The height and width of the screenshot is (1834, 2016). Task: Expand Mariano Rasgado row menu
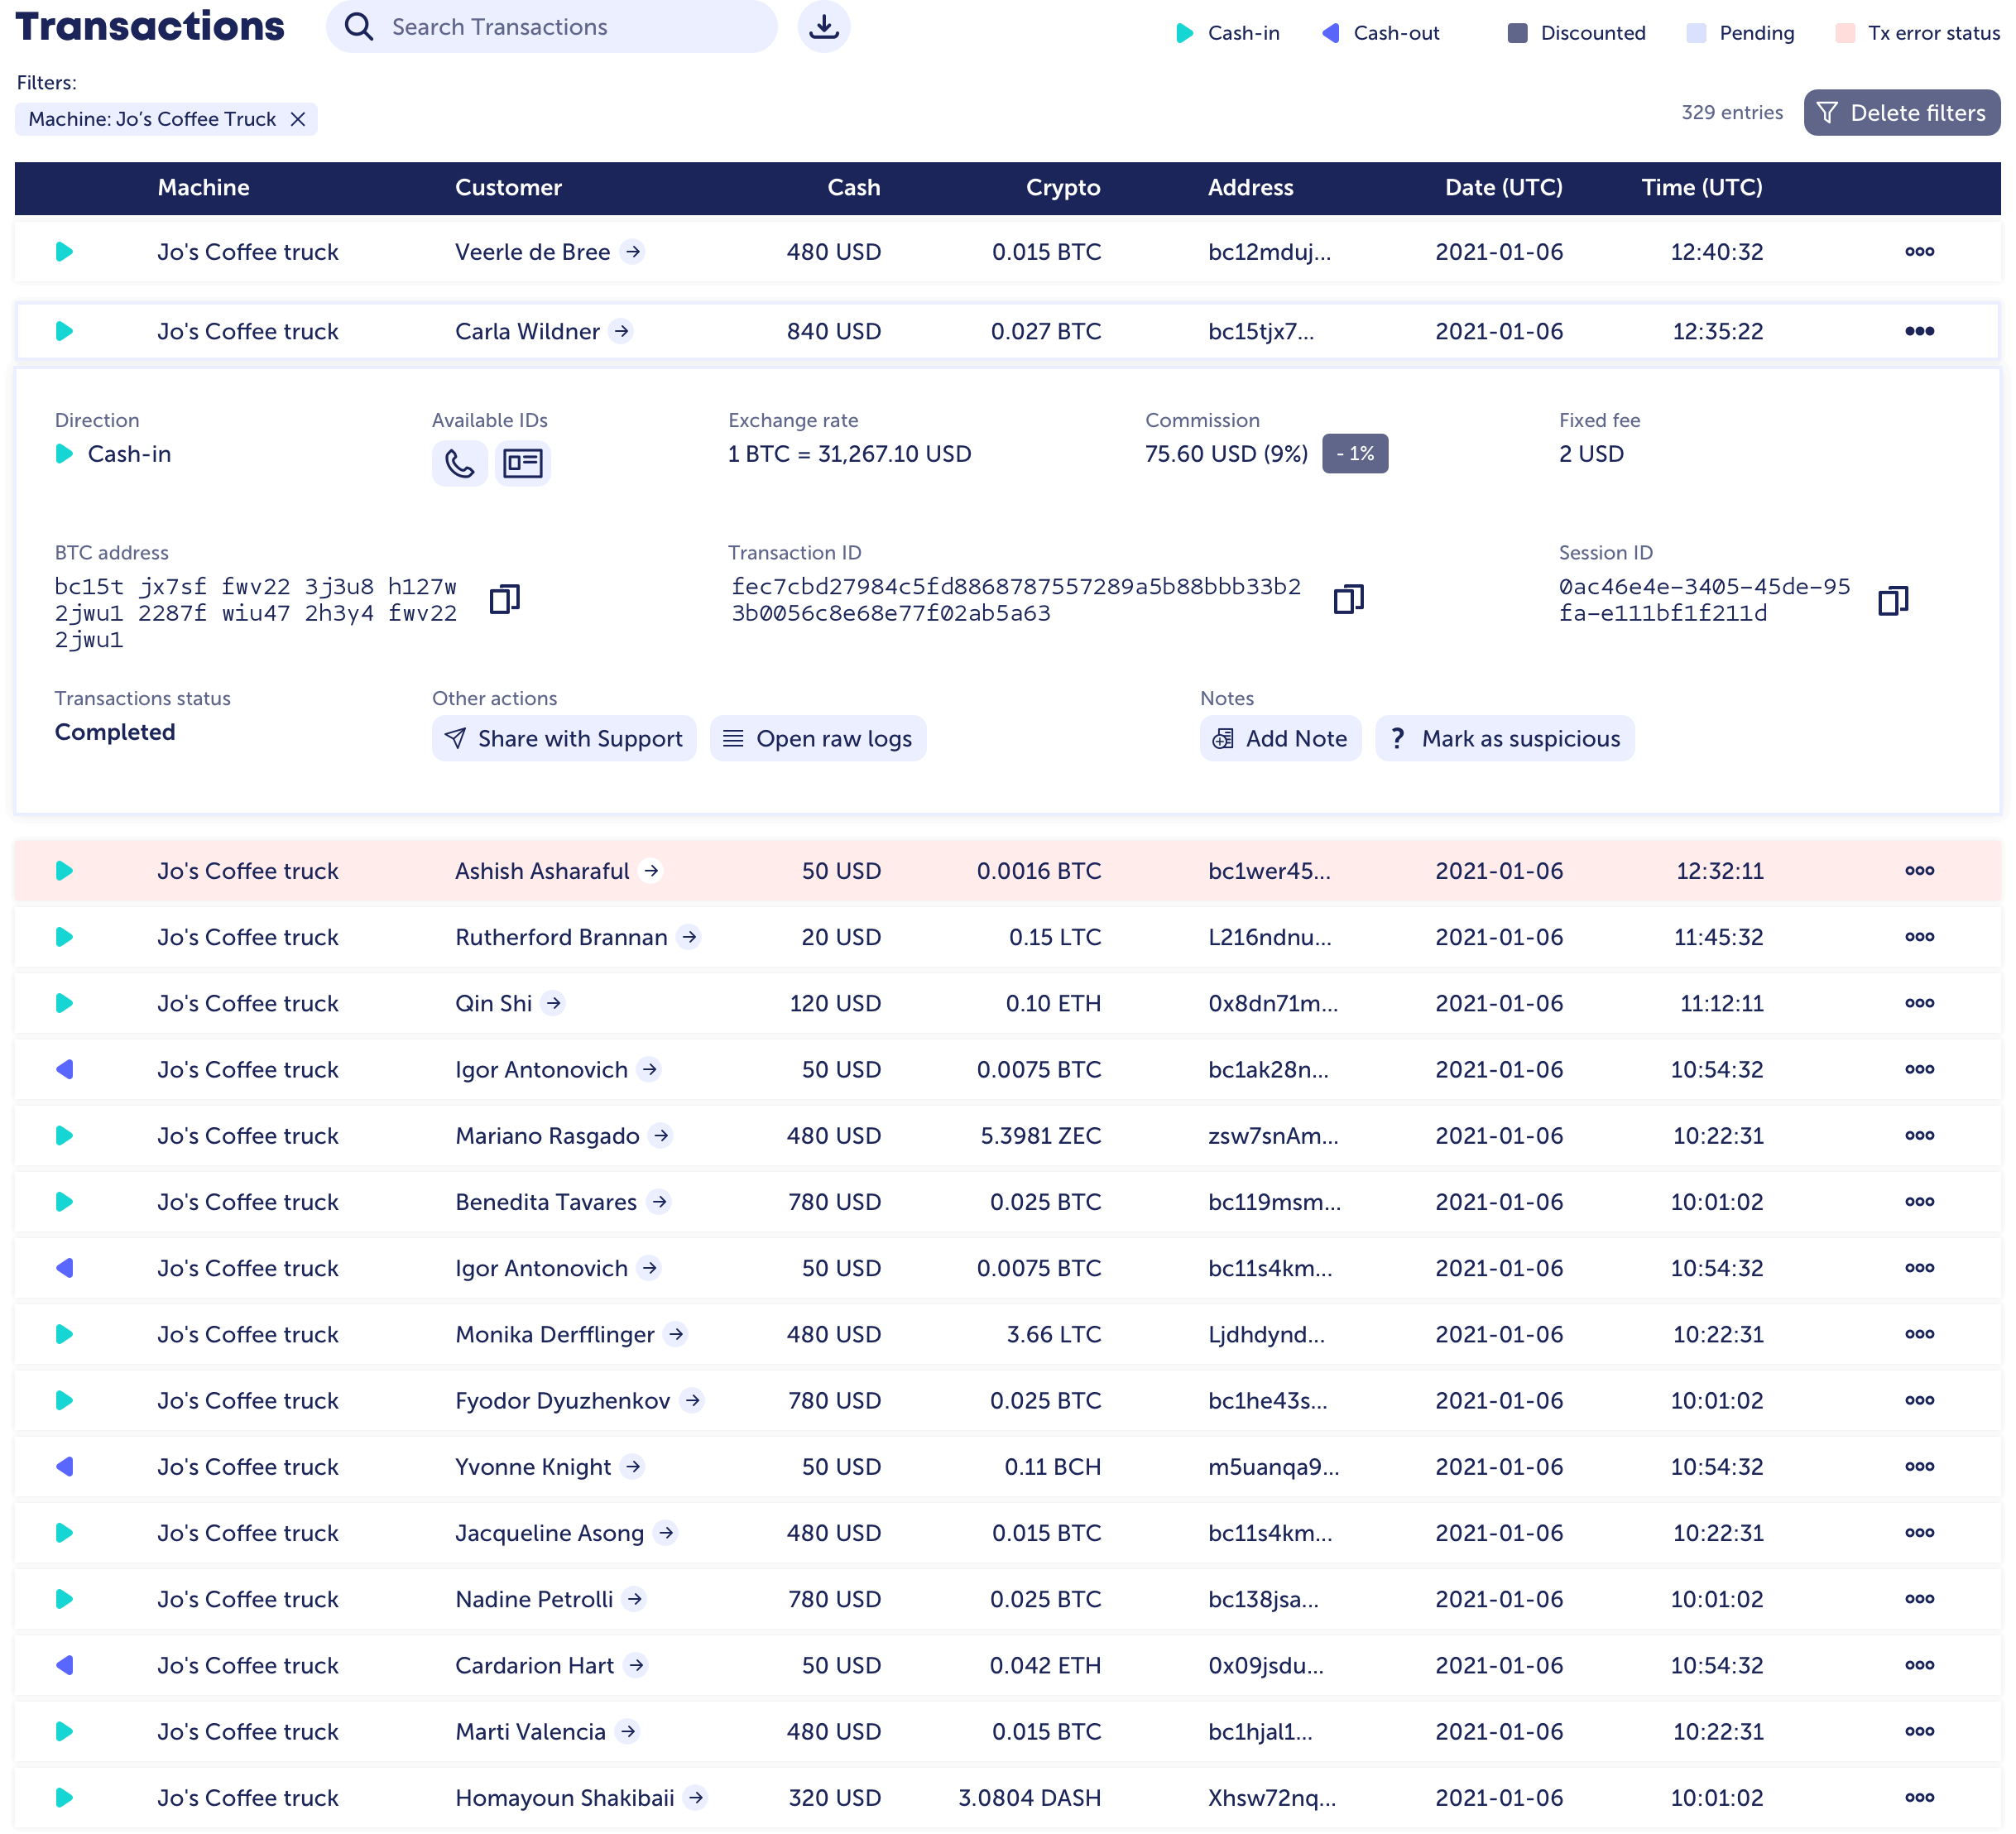pos(1918,1135)
